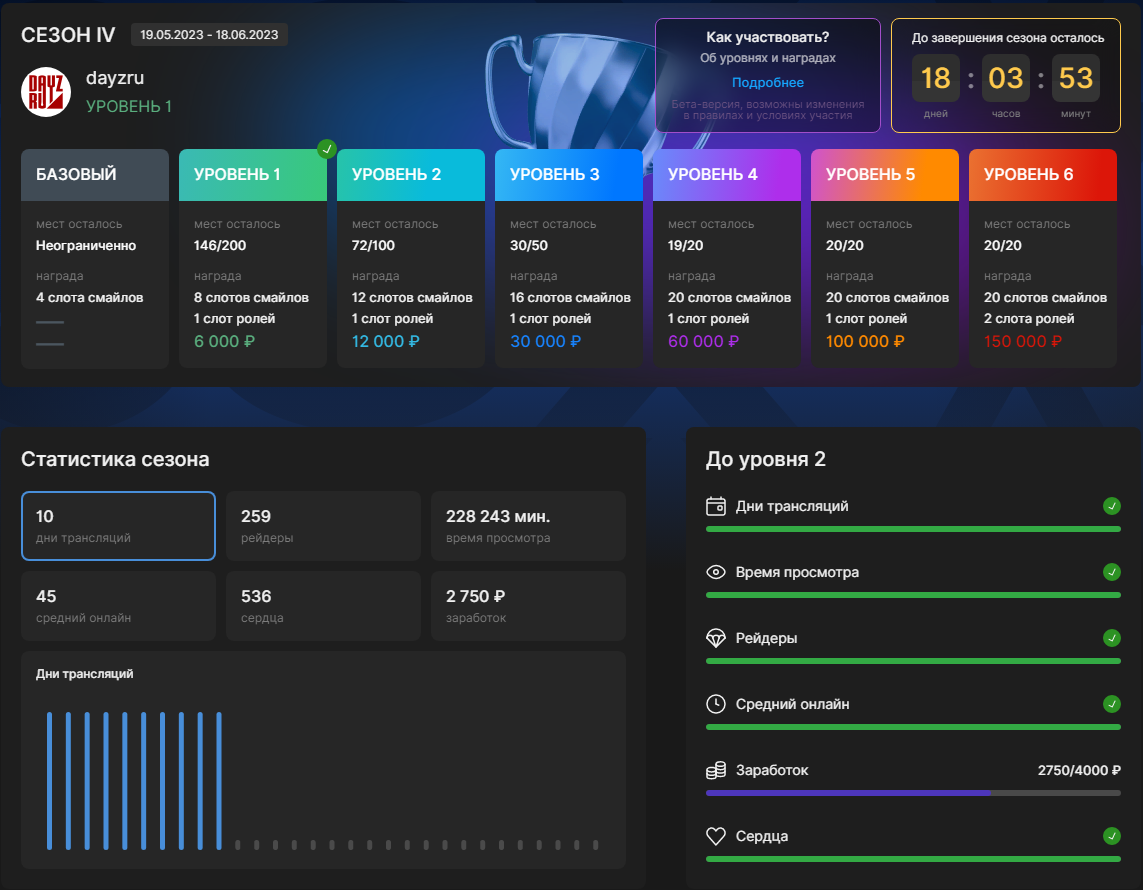This screenshot has width=1143, height=890.
Task: Click the heart icon beside Сердца
Action: coord(715,836)
